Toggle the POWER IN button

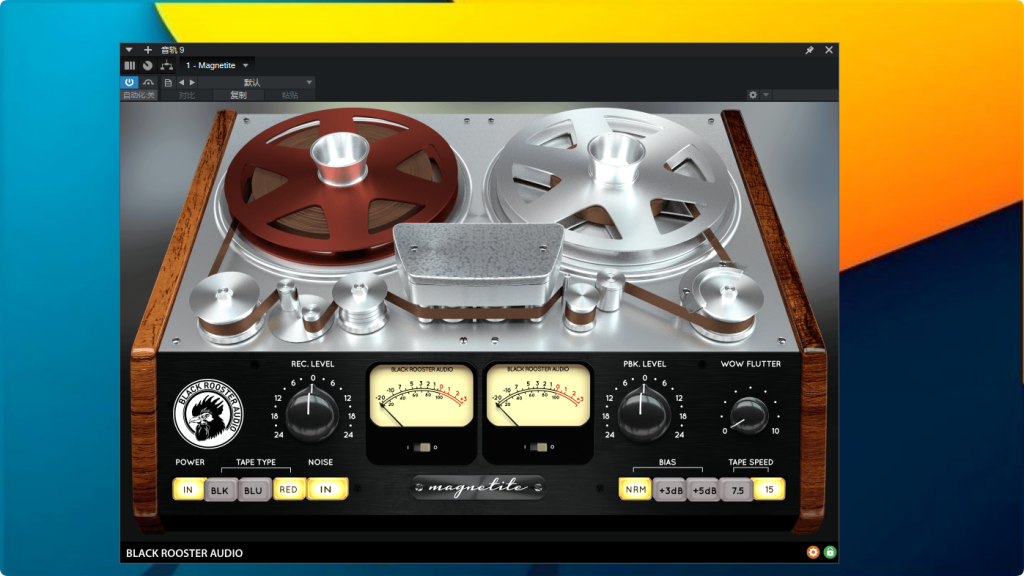tap(188, 489)
